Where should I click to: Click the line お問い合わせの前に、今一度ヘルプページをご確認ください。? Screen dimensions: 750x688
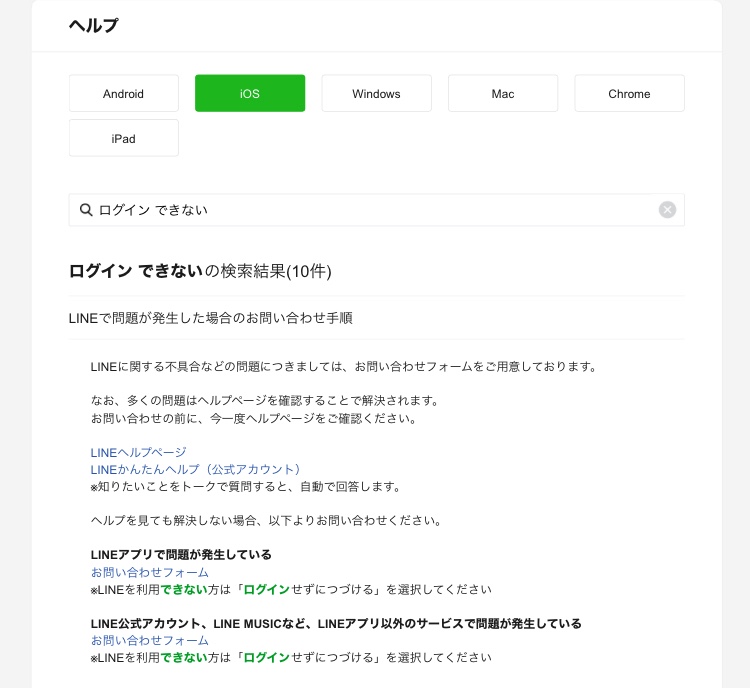click(x=254, y=419)
